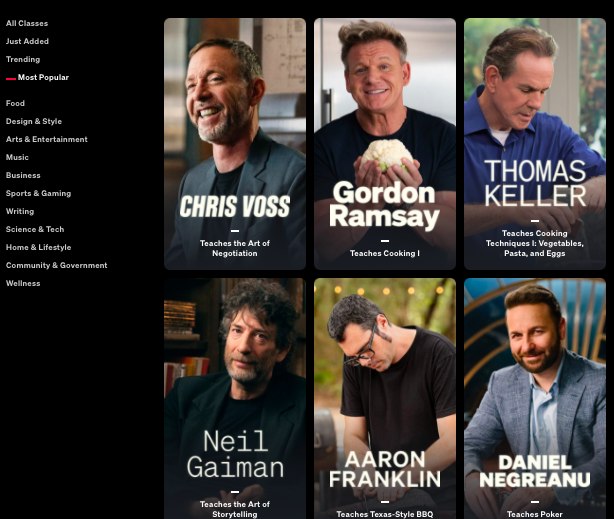The height and width of the screenshot is (519, 614).
Task: Choose the Music category
Action: [x=17, y=157]
